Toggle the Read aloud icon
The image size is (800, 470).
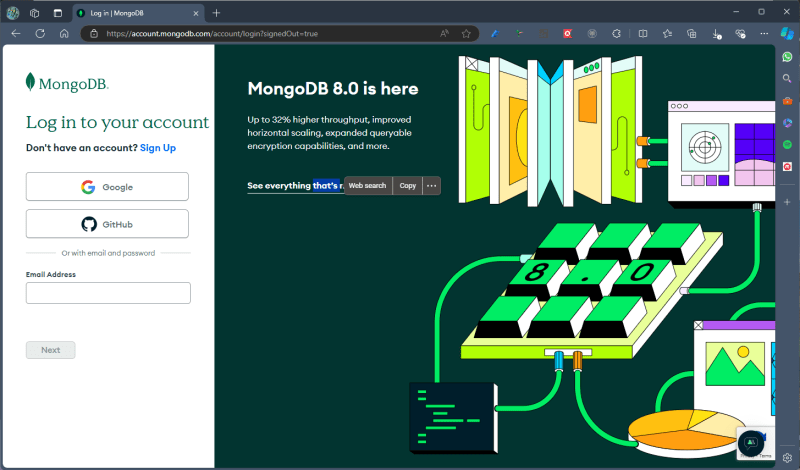point(444,34)
